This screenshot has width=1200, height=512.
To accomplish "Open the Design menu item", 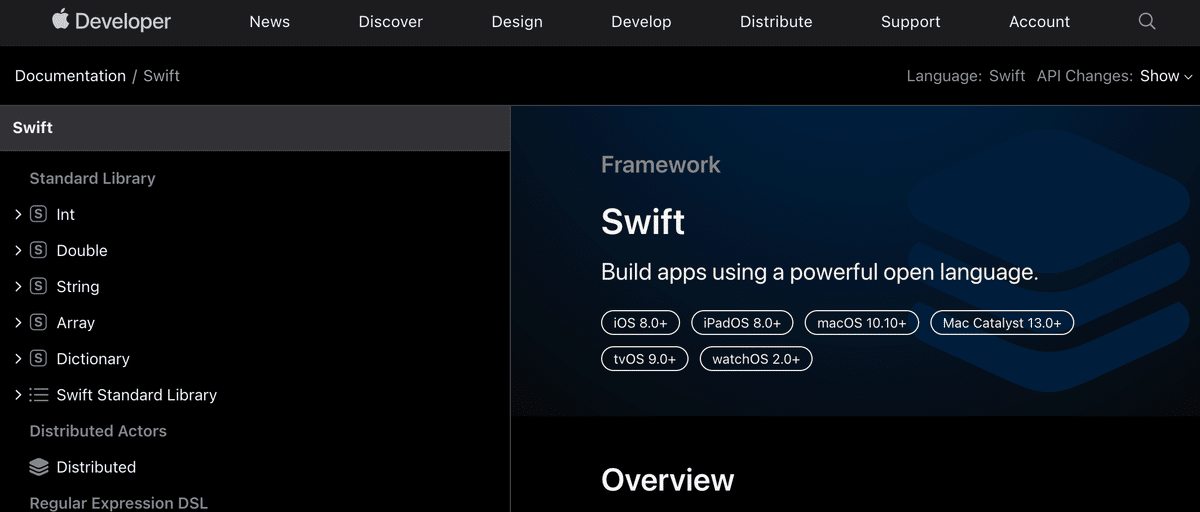I will click(x=517, y=21).
